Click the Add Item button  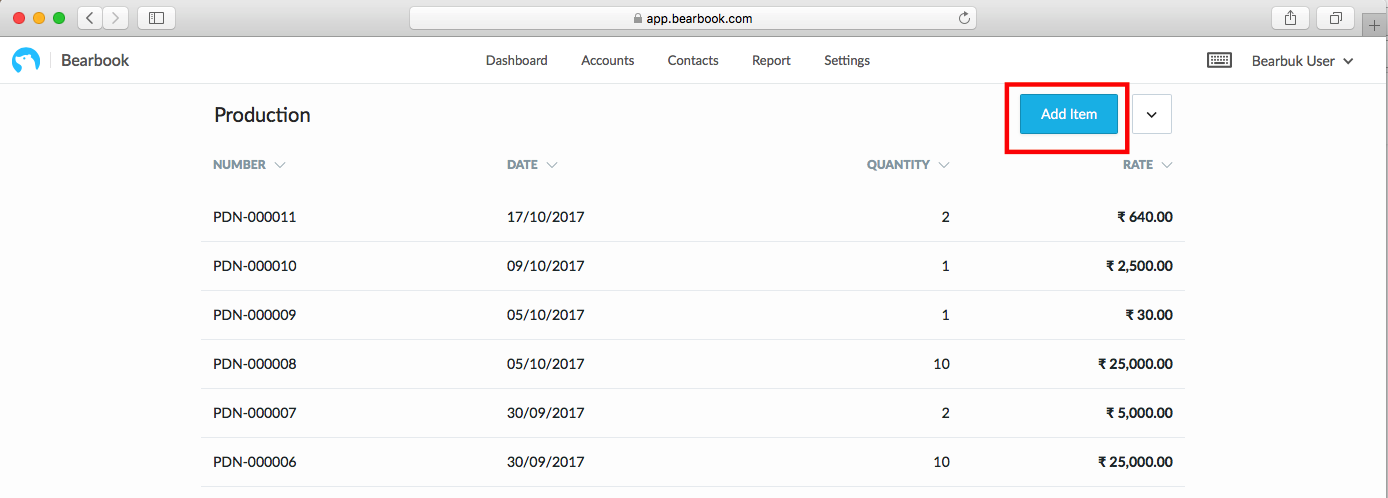(x=1069, y=114)
